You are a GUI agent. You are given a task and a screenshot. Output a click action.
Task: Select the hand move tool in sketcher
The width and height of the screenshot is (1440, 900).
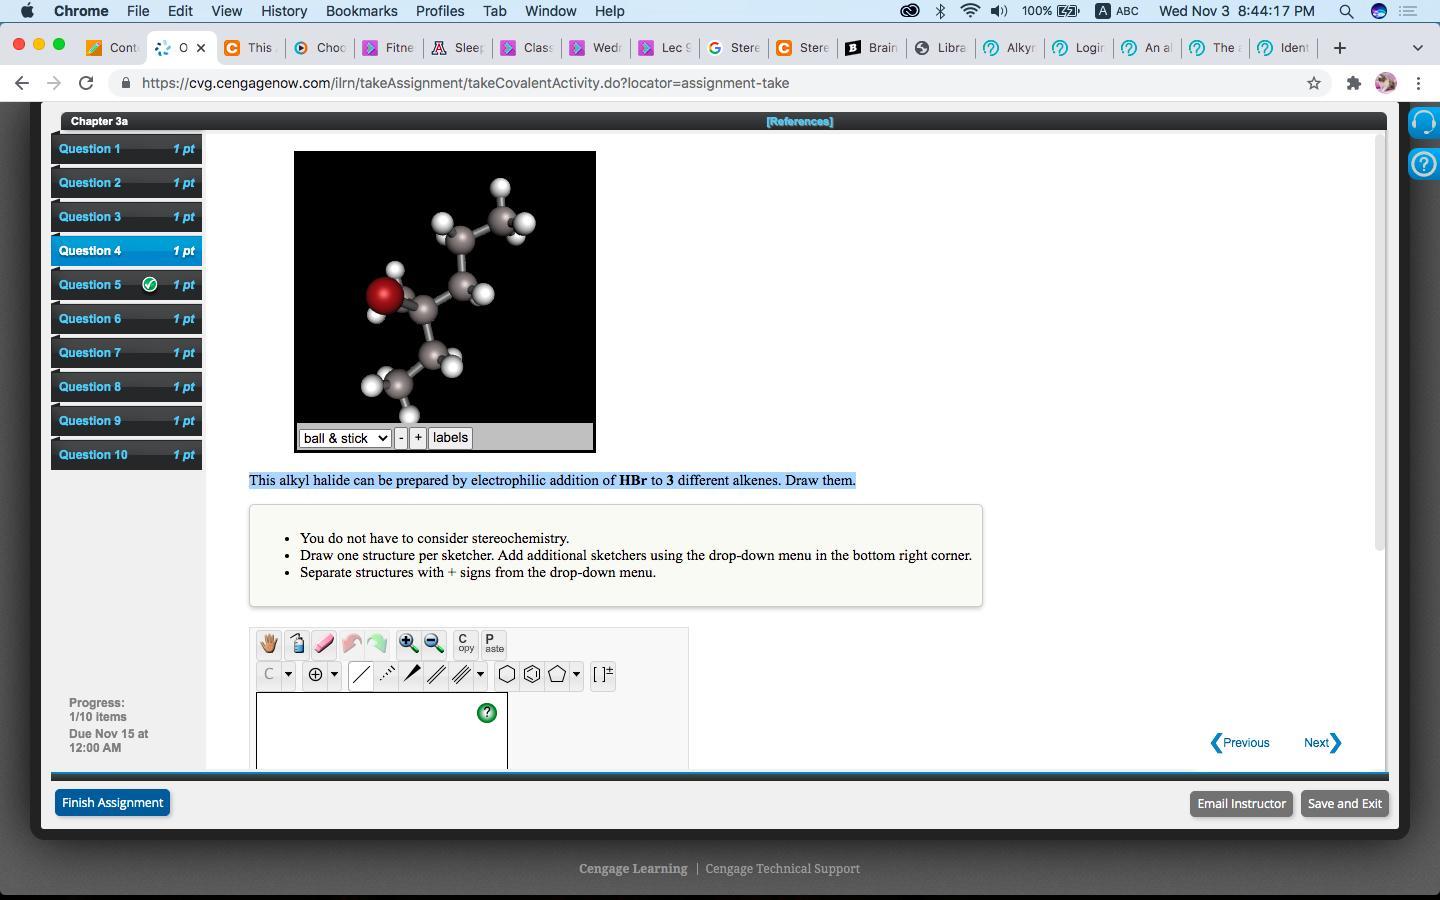[268, 644]
